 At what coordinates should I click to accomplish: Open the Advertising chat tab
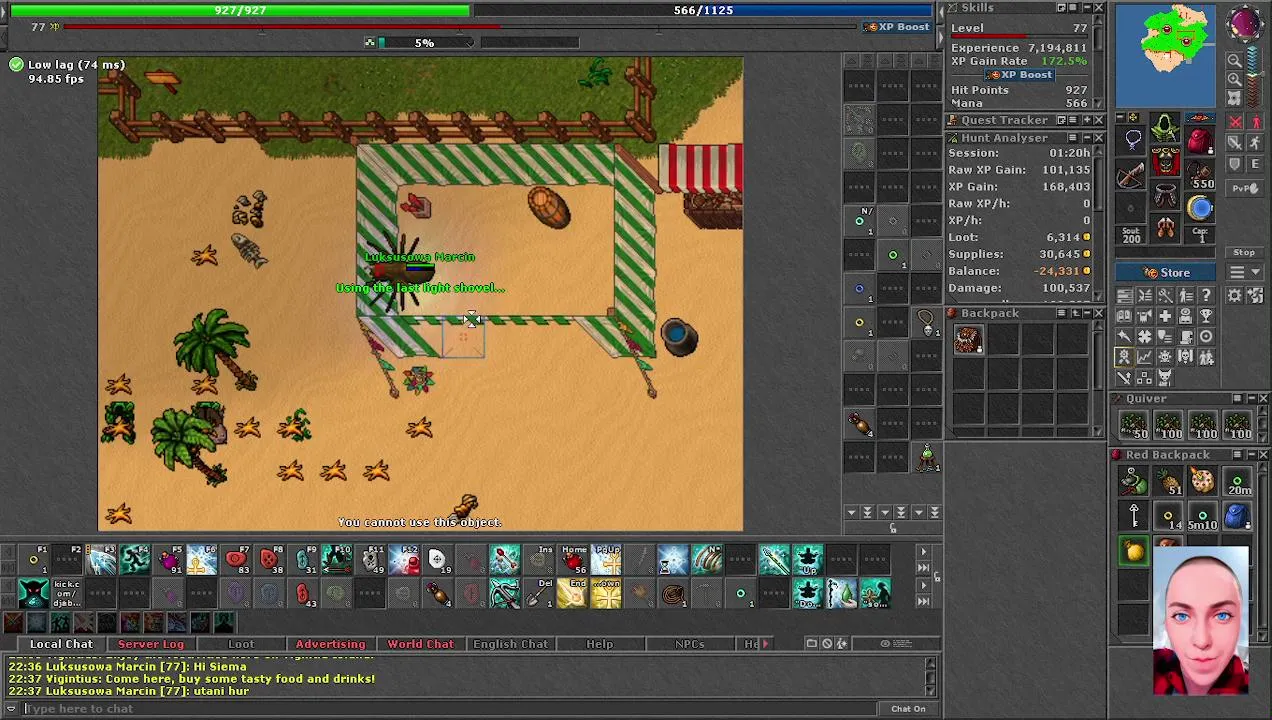click(330, 644)
